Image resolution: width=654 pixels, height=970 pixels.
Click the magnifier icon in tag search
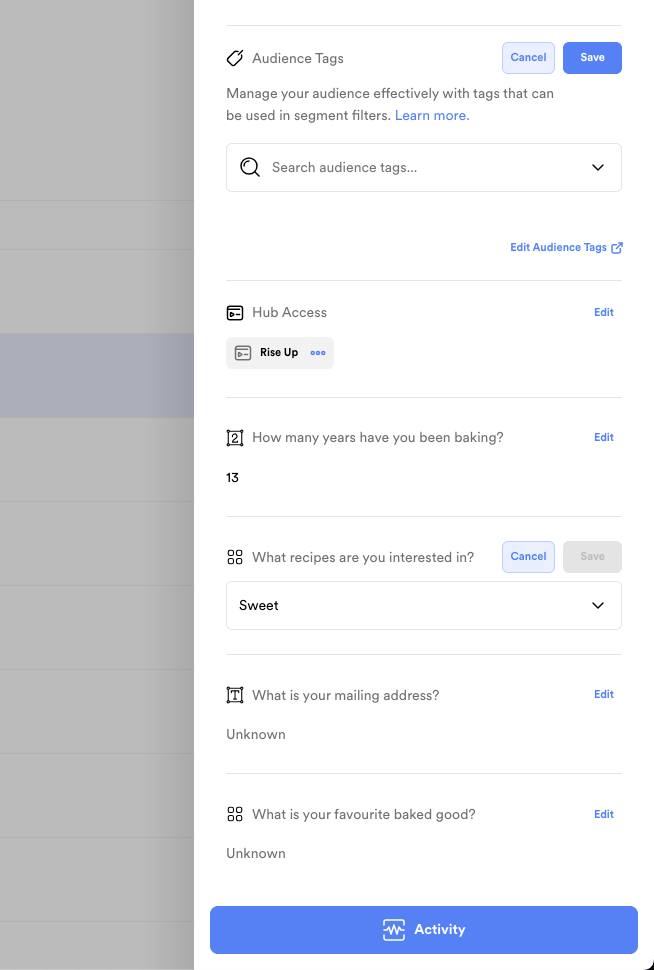tap(250, 167)
